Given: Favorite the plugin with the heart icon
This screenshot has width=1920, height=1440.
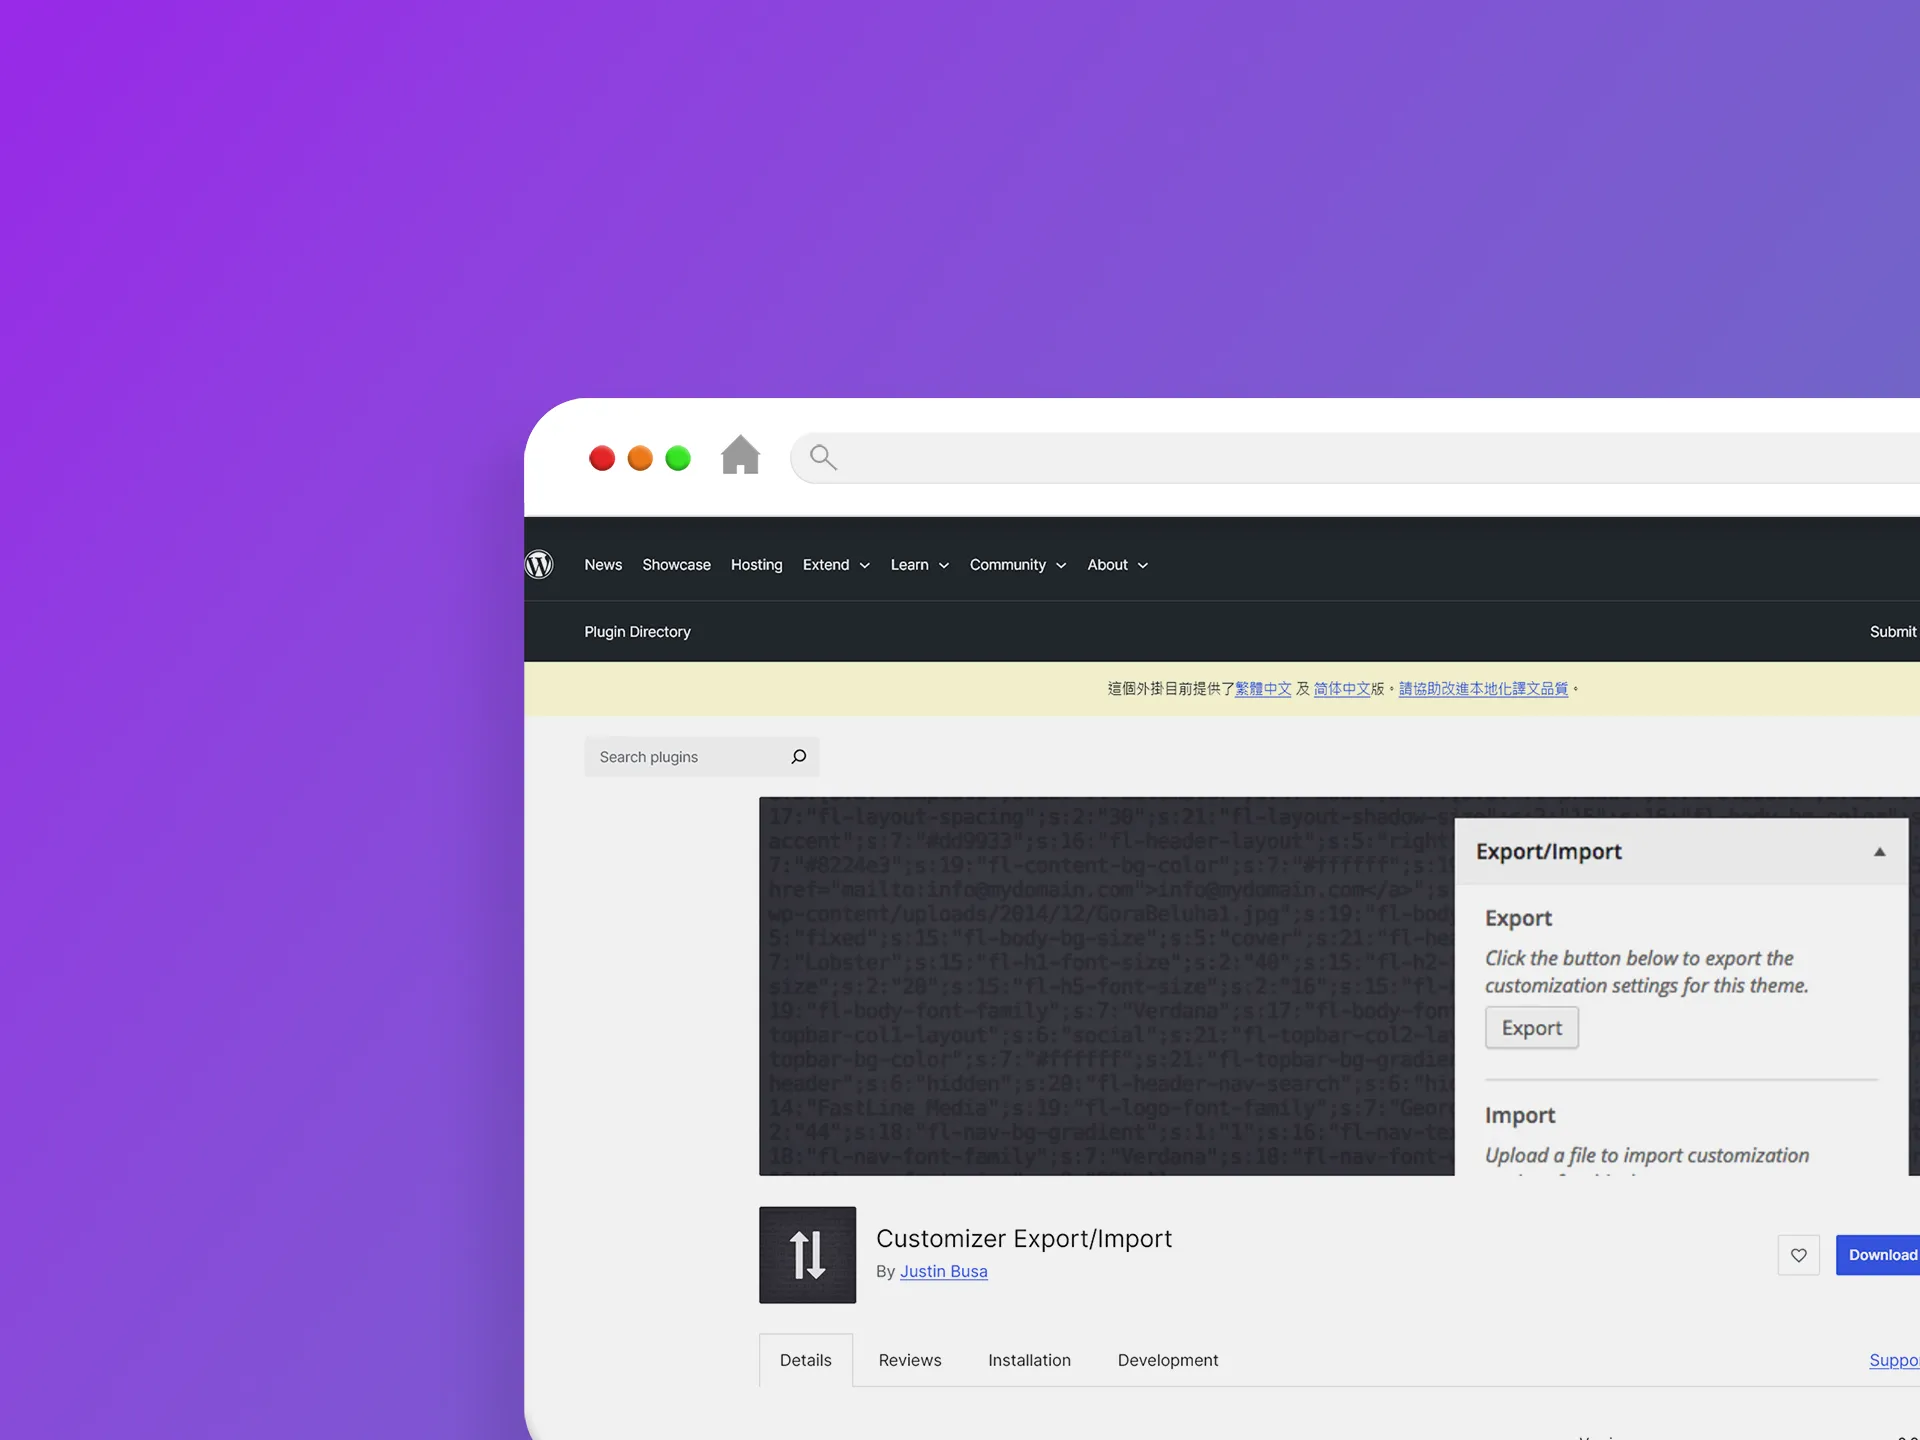Looking at the screenshot, I should [1798, 1255].
